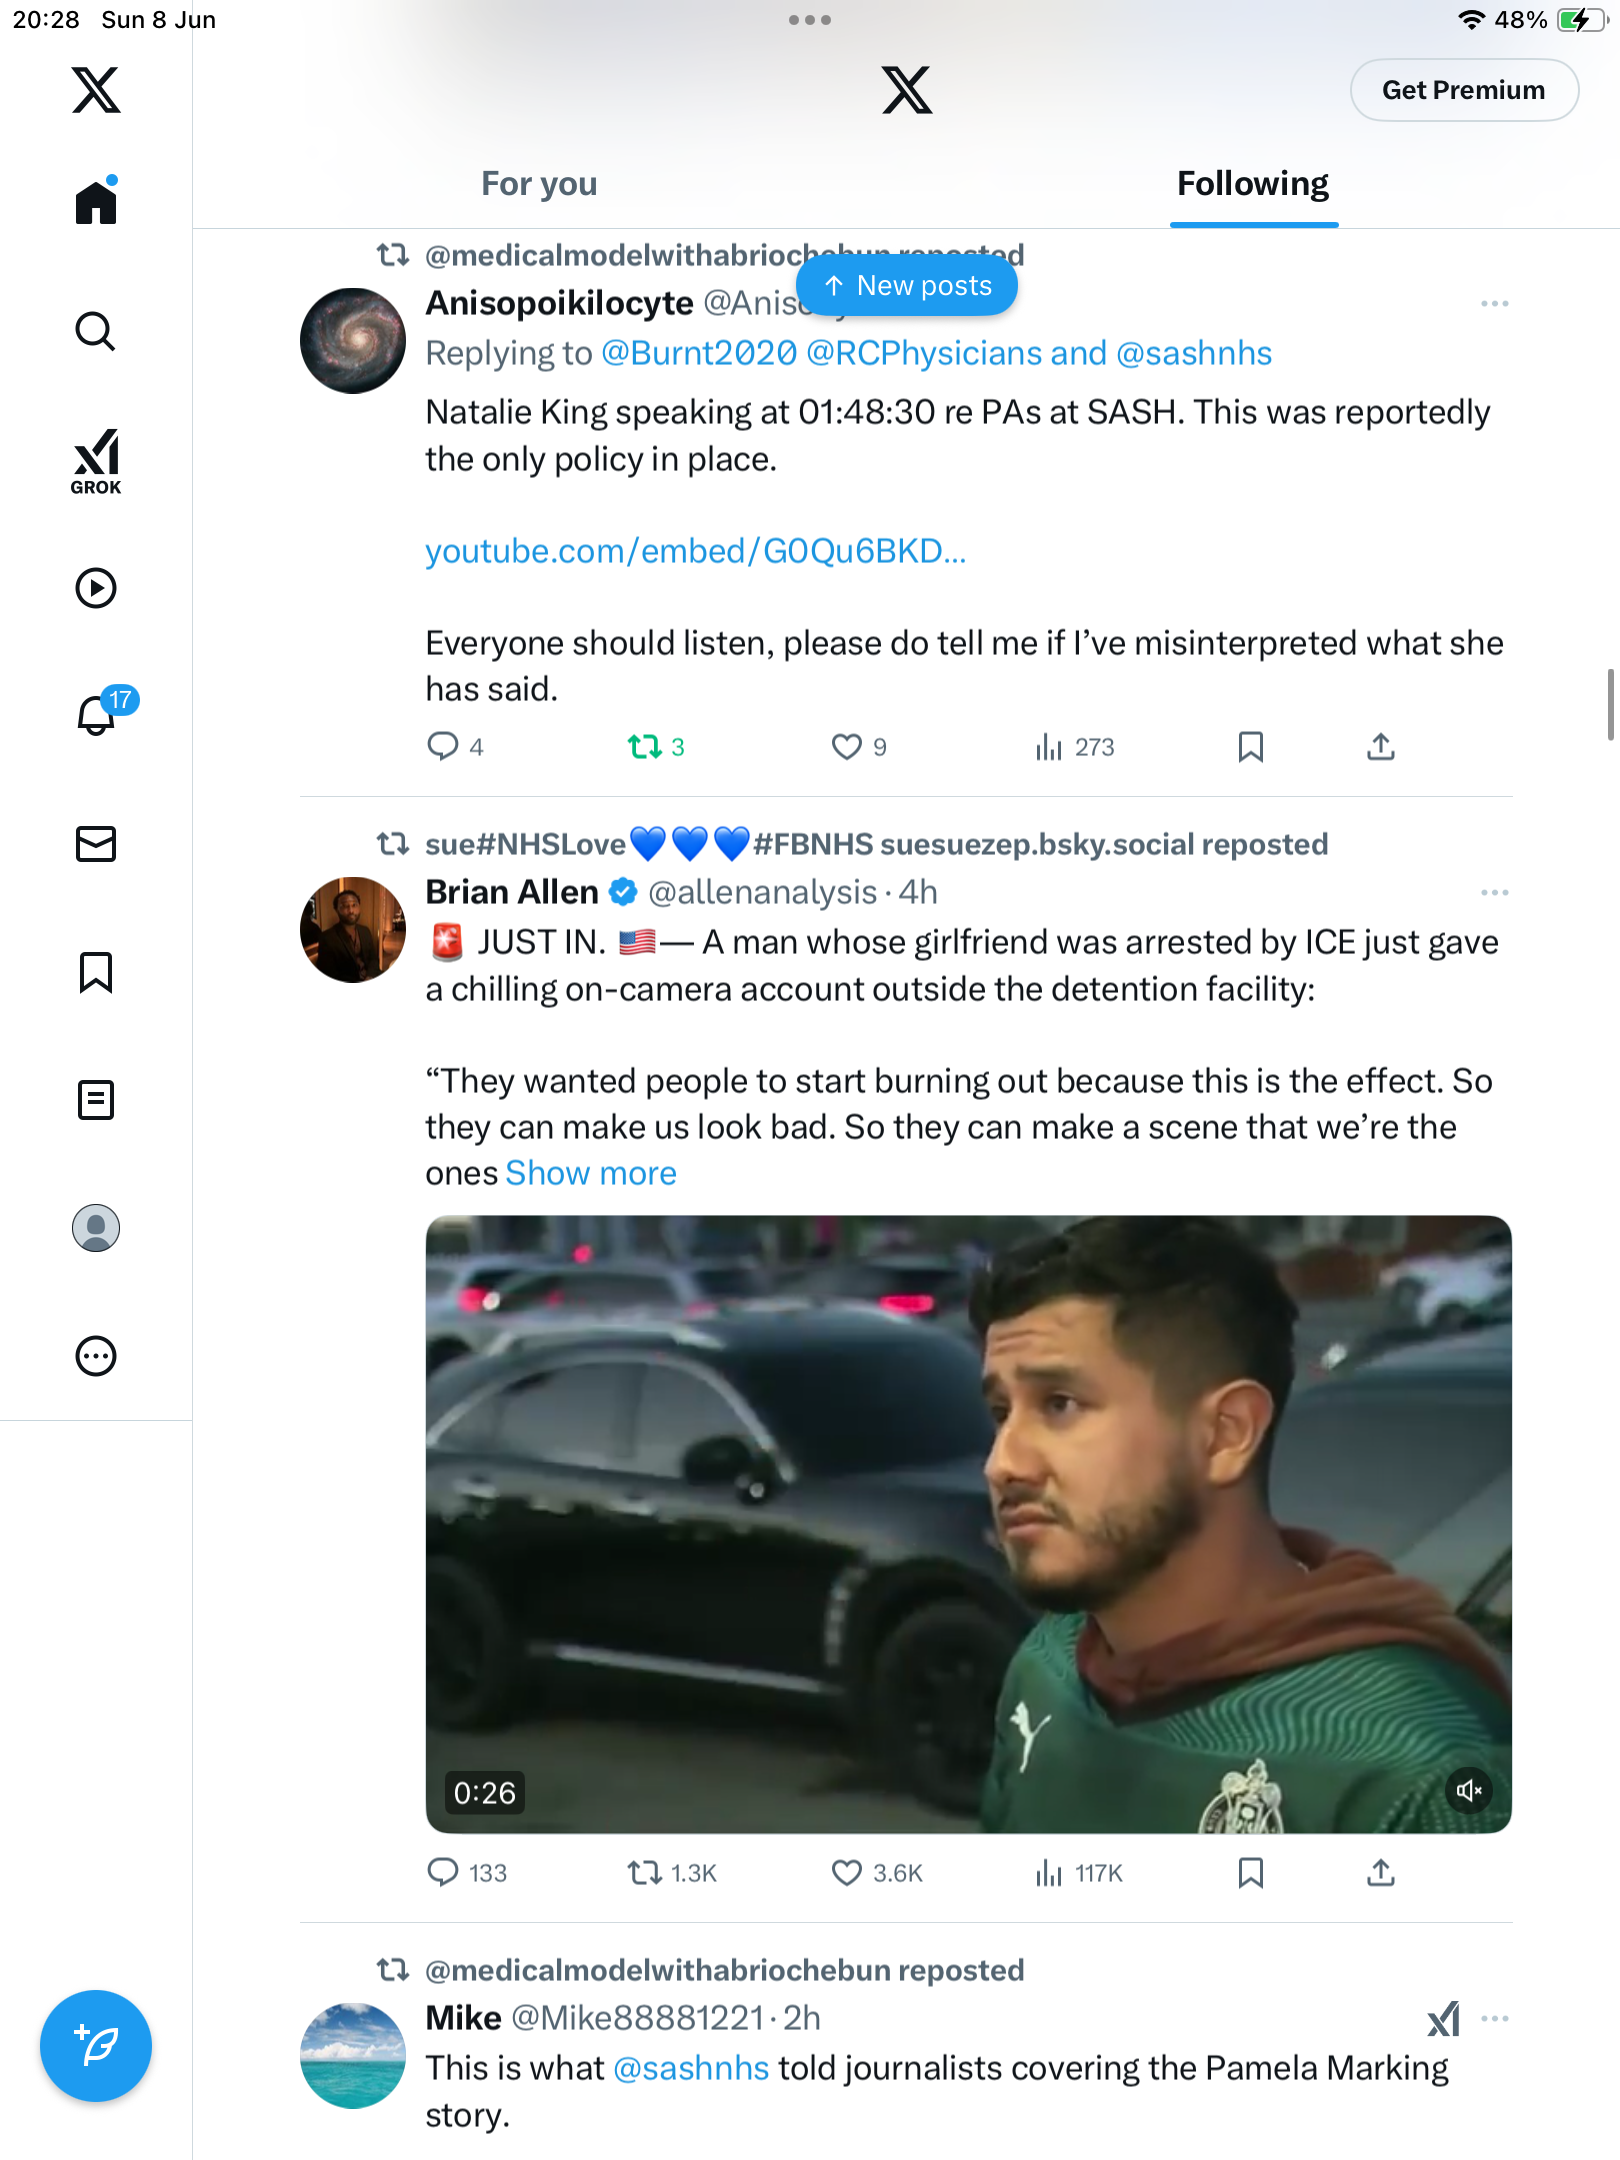Tap the compose new post button

point(96,2046)
